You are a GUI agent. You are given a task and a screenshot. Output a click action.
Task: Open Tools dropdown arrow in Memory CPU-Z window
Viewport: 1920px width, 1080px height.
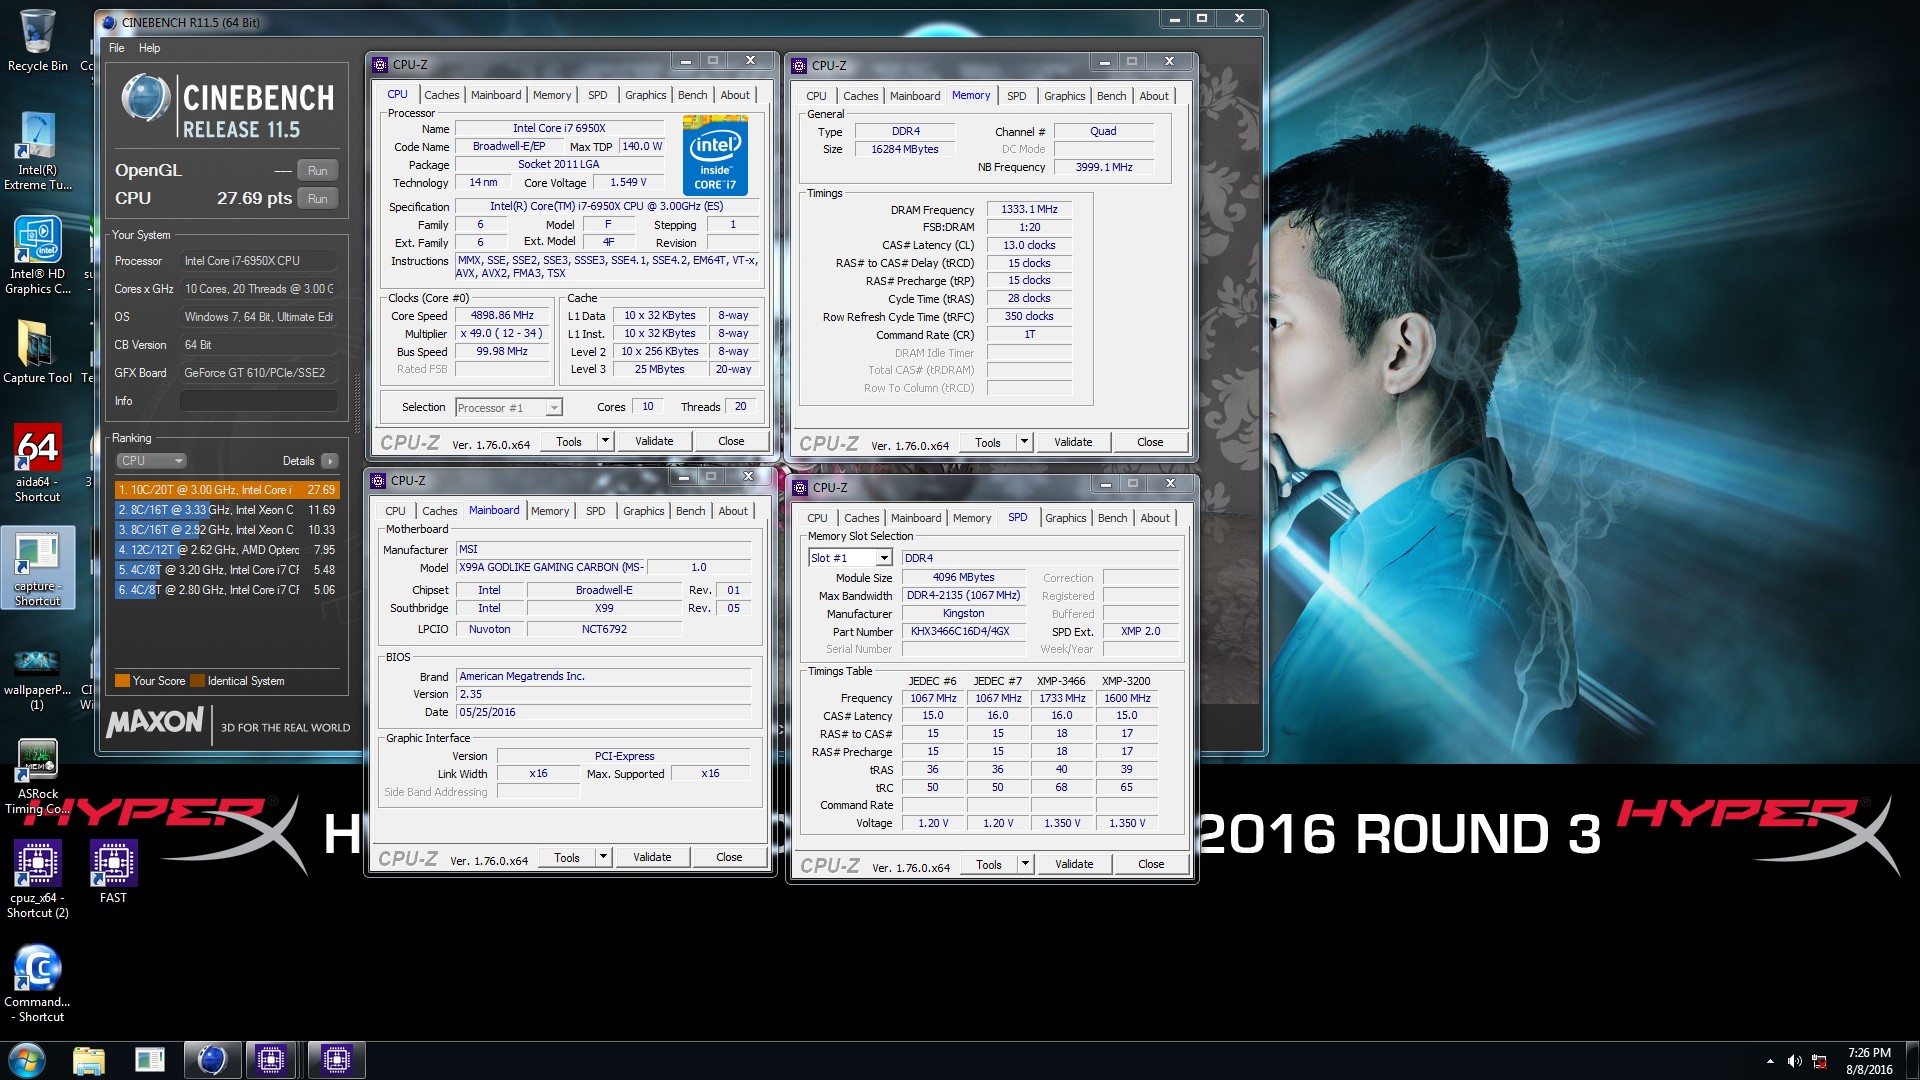tap(1024, 442)
